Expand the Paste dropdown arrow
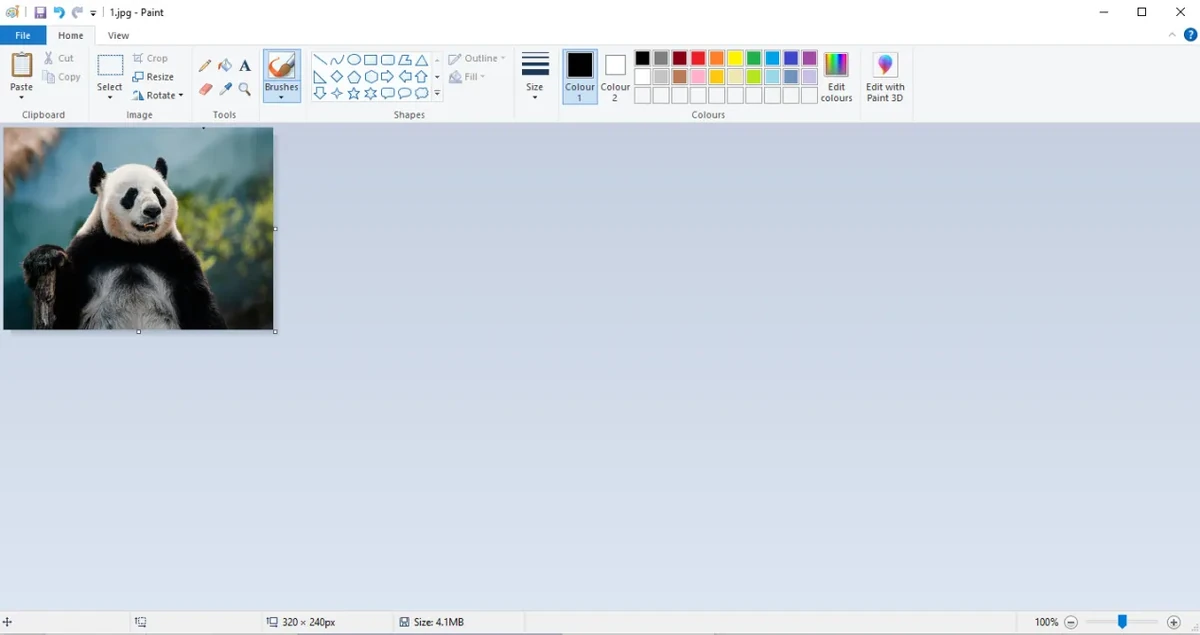 (21, 97)
